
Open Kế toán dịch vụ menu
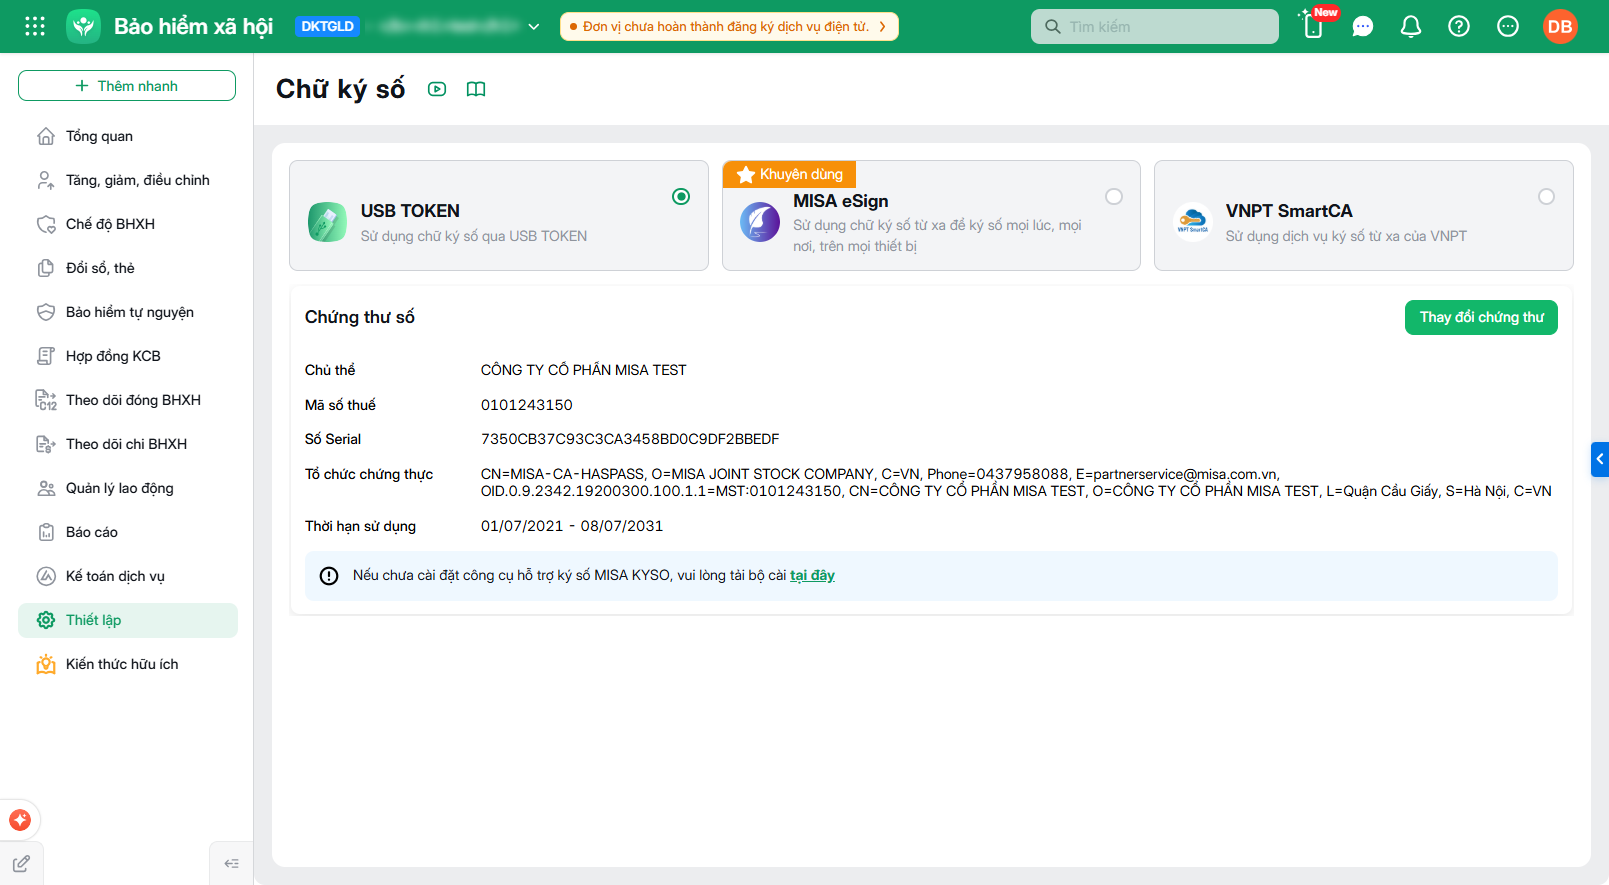click(x=128, y=576)
